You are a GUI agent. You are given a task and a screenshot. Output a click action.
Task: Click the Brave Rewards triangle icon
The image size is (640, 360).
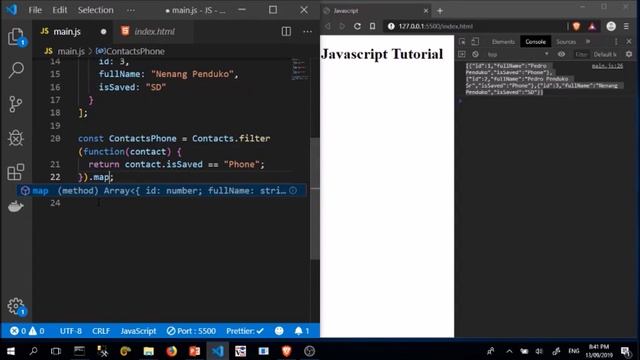point(592,26)
